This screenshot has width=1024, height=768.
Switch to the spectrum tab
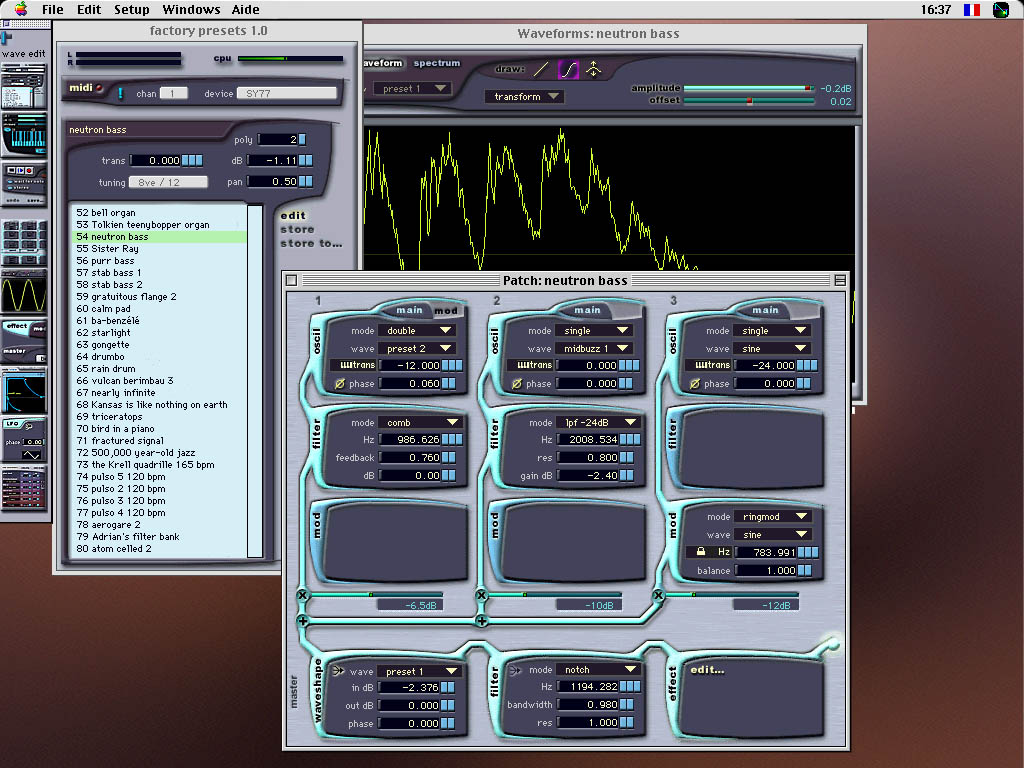437,63
